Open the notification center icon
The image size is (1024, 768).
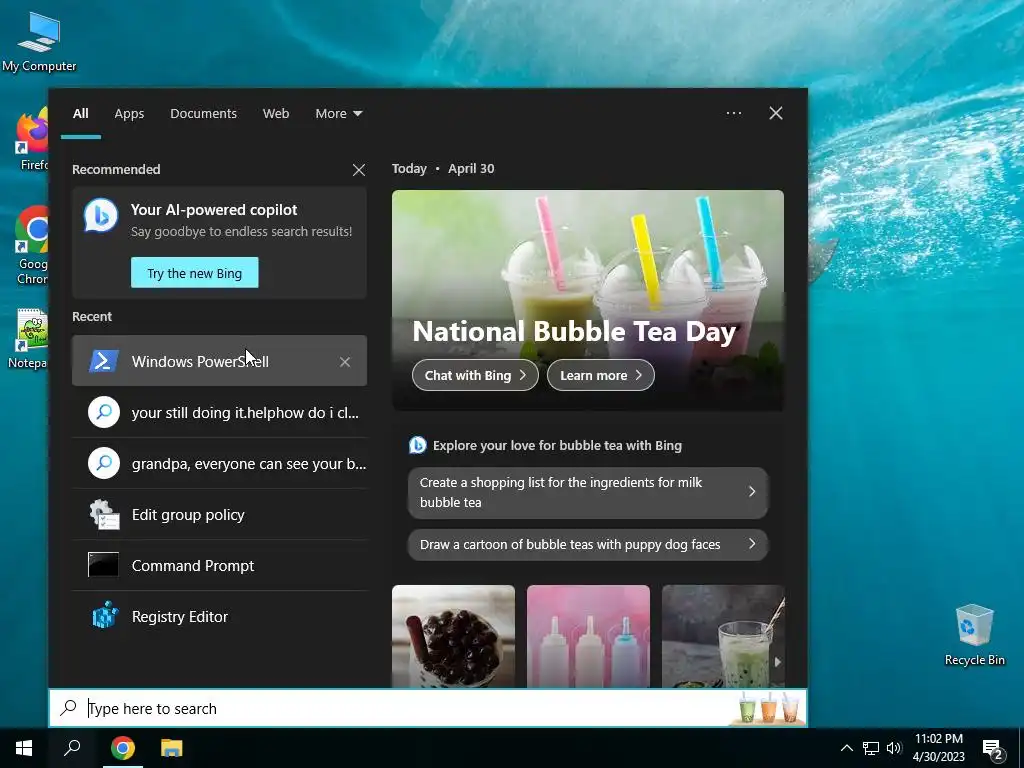tap(992, 748)
